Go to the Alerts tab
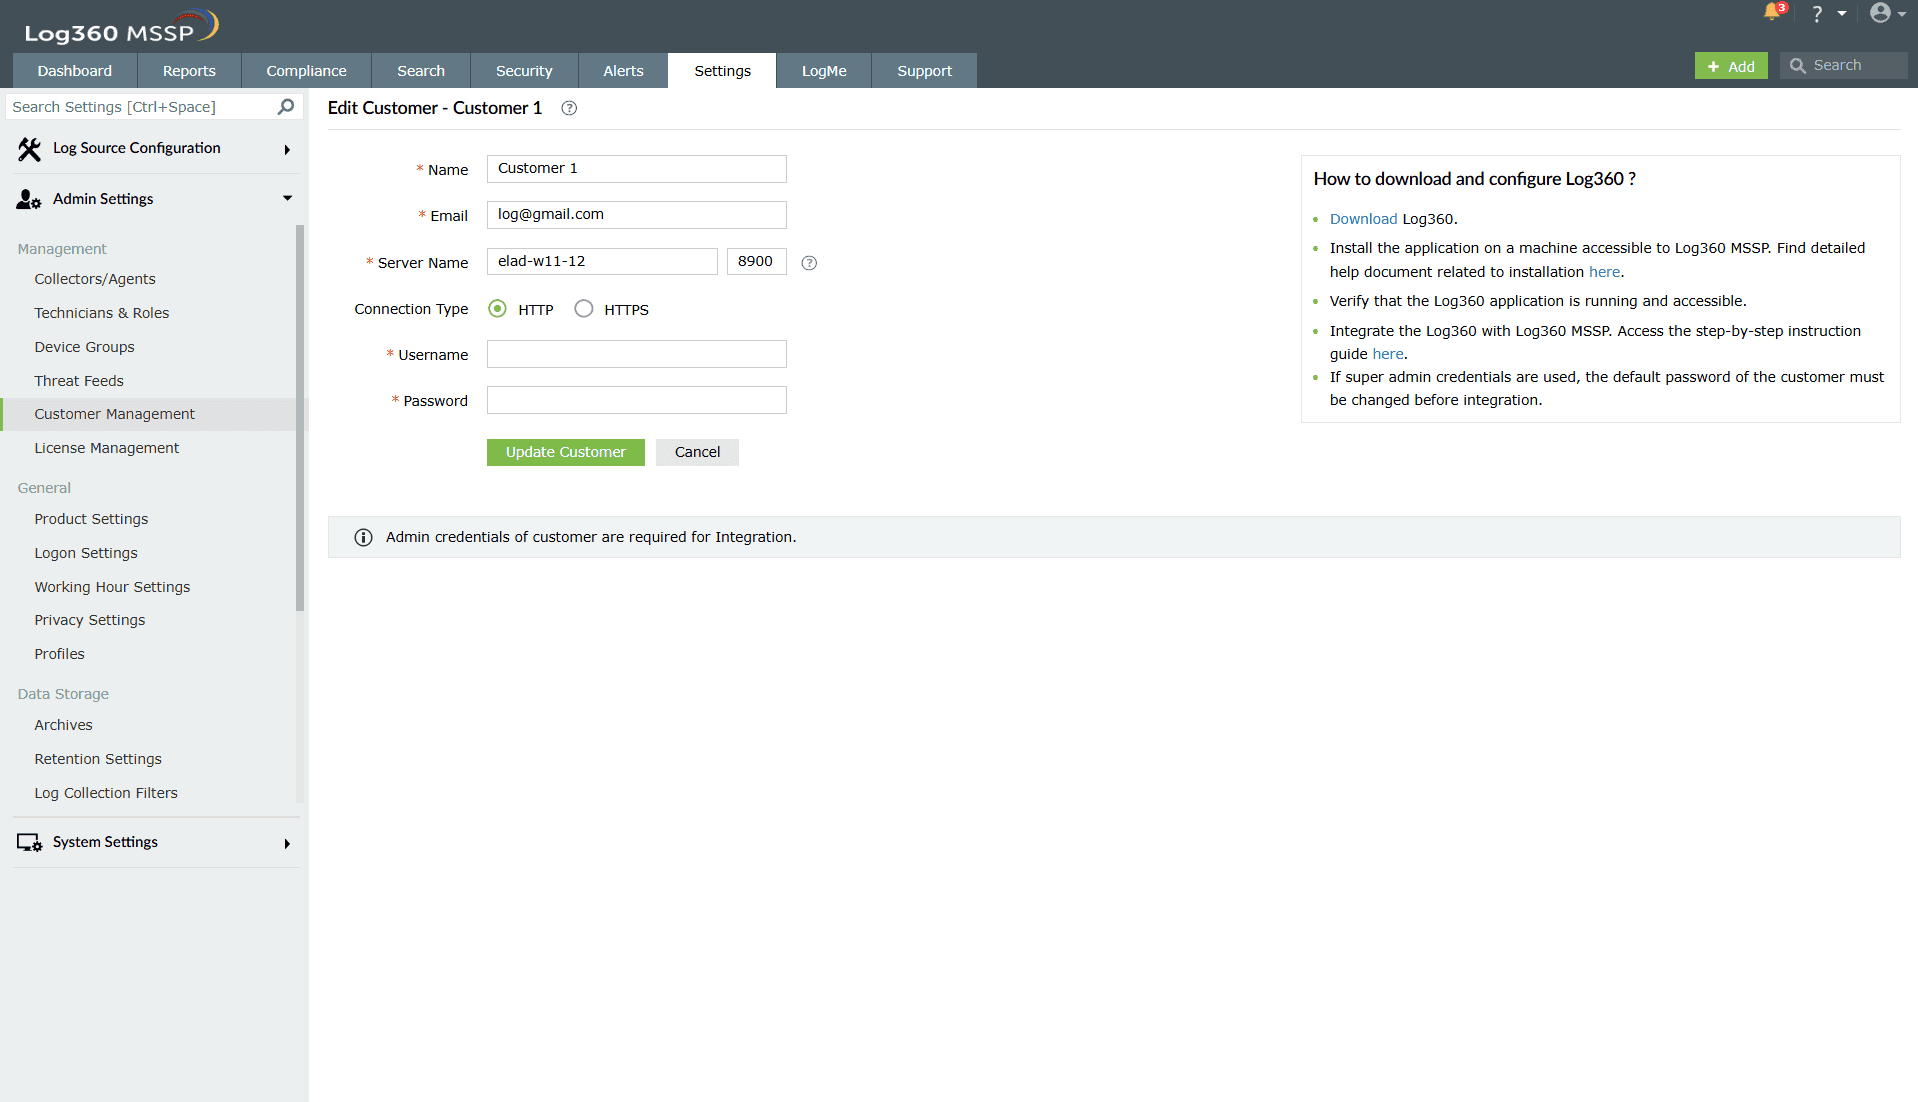1918x1102 pixels. [623, 71]
